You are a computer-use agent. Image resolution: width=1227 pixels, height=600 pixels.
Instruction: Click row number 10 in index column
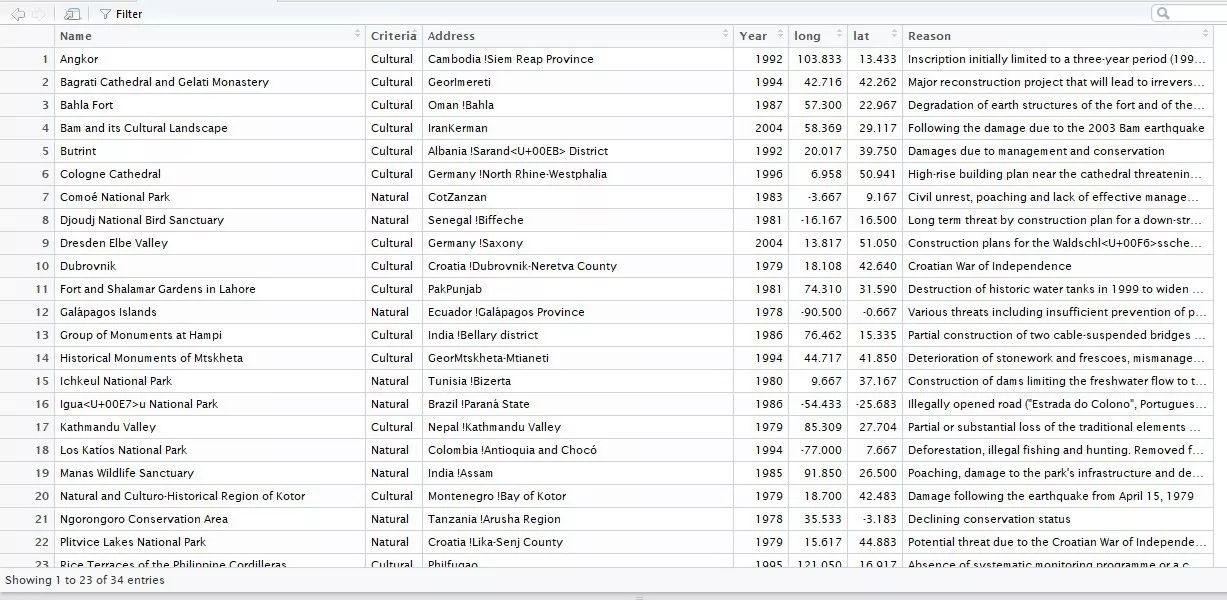pyautogui.click(x=42, y=266)
